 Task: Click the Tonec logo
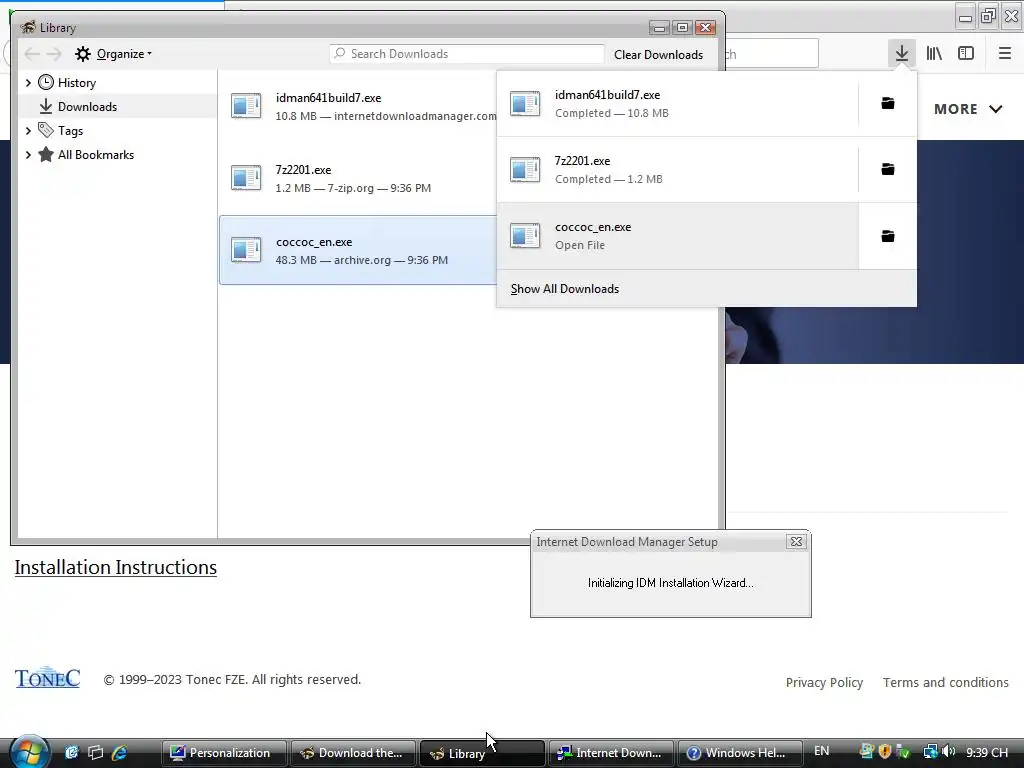pos(48,679)
